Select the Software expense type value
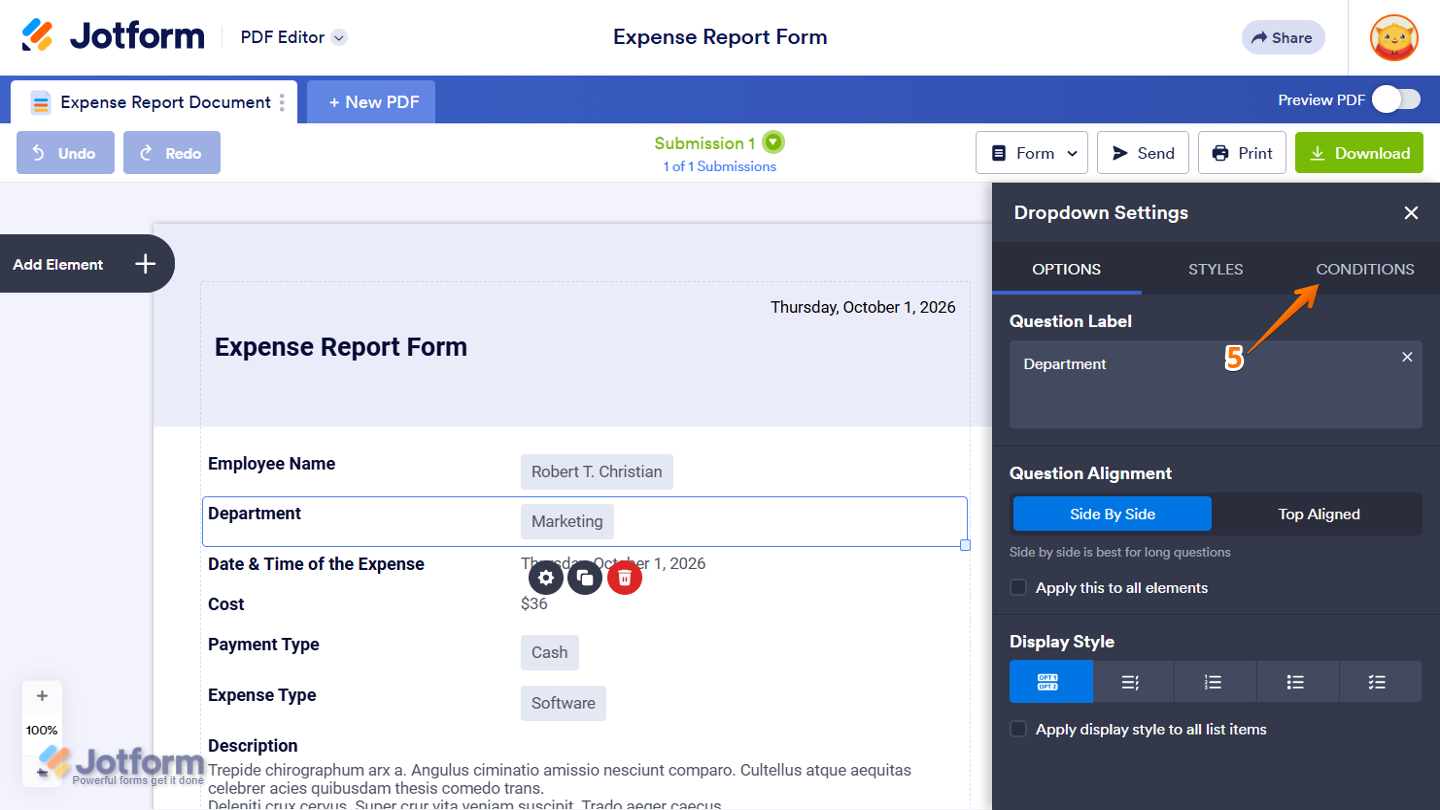 click(563, 703)
